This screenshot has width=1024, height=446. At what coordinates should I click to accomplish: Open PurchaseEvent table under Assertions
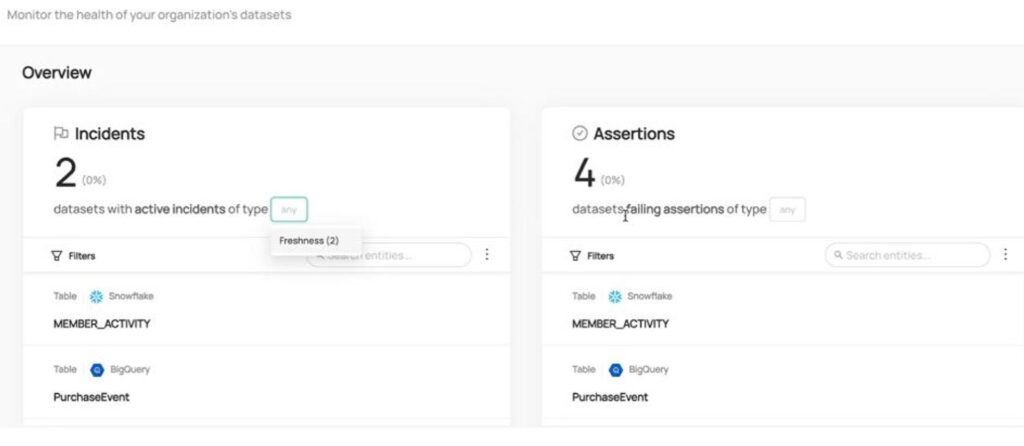click(609, 397)
